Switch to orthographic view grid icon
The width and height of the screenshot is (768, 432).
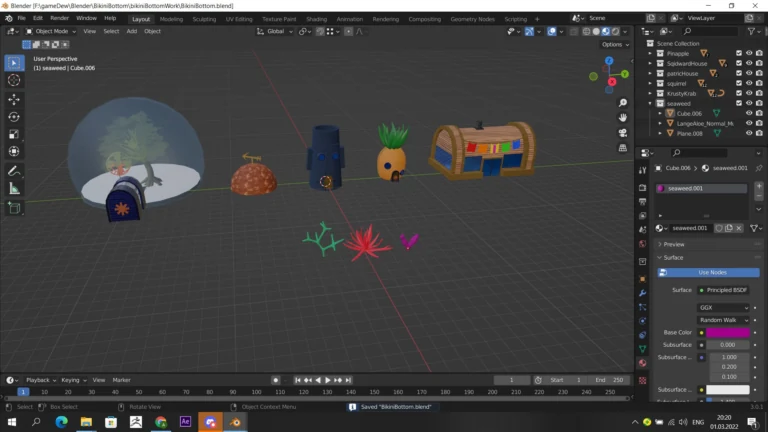[x=623, y=147]
